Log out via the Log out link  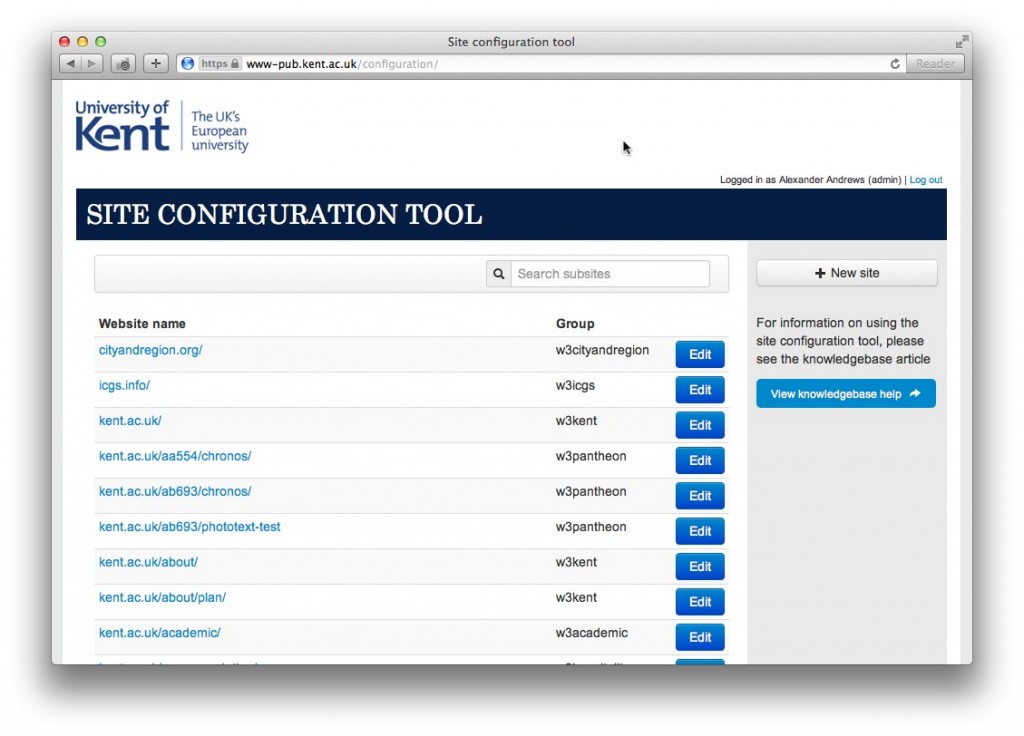click(925, 180)
